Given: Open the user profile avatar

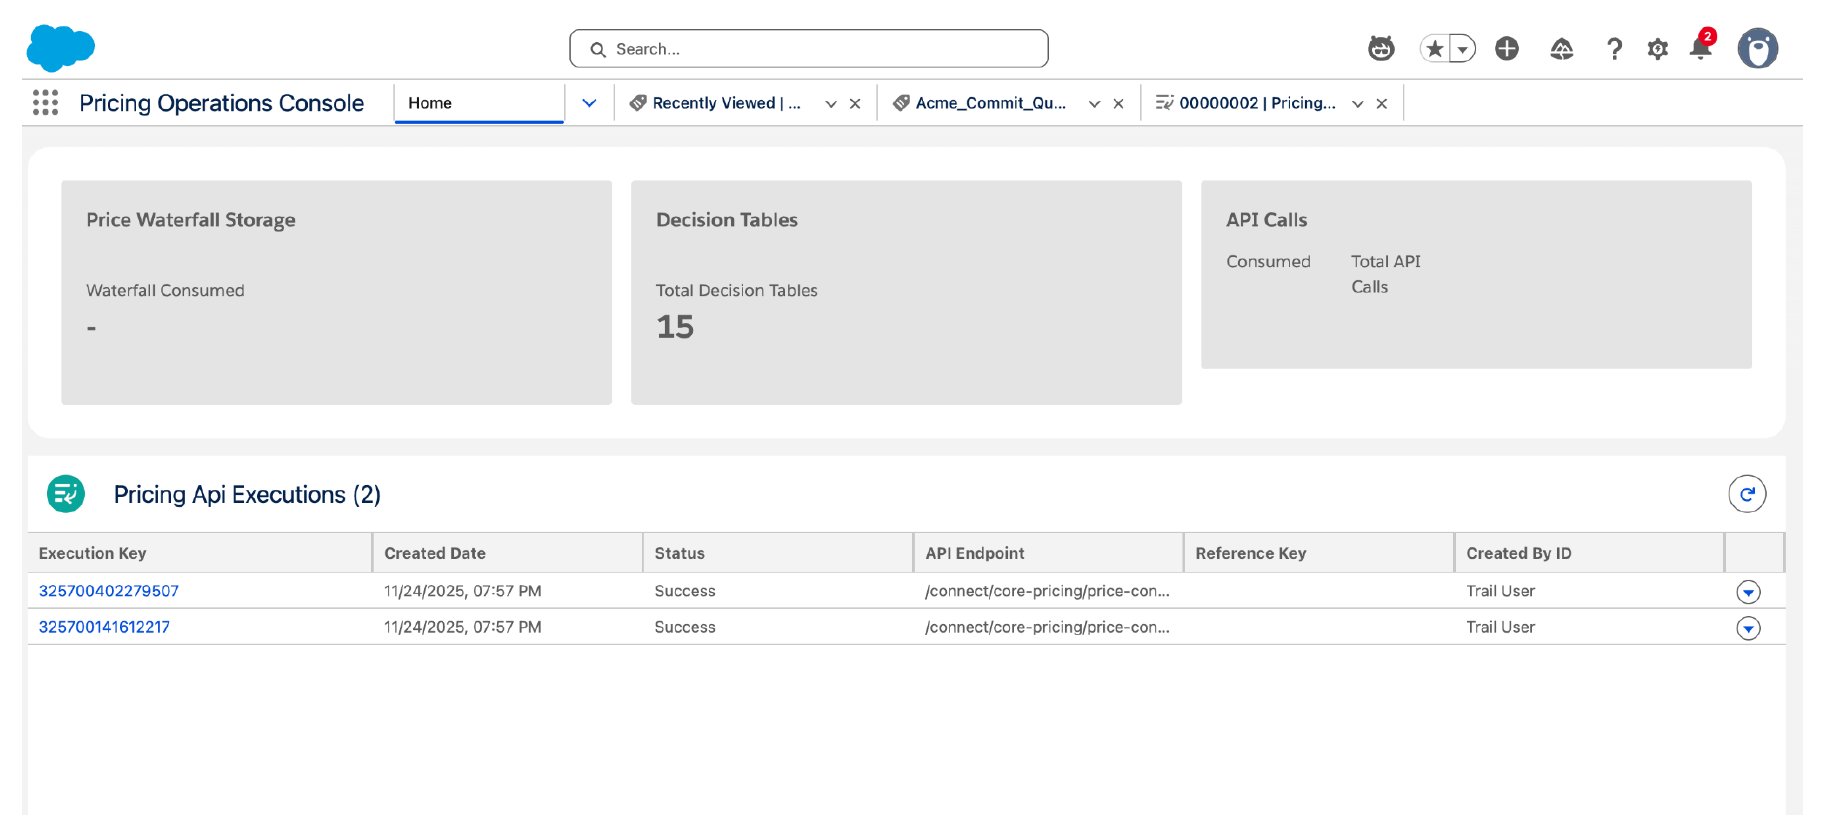Looking at the screenshot, I should click(x=1757, y=48).
